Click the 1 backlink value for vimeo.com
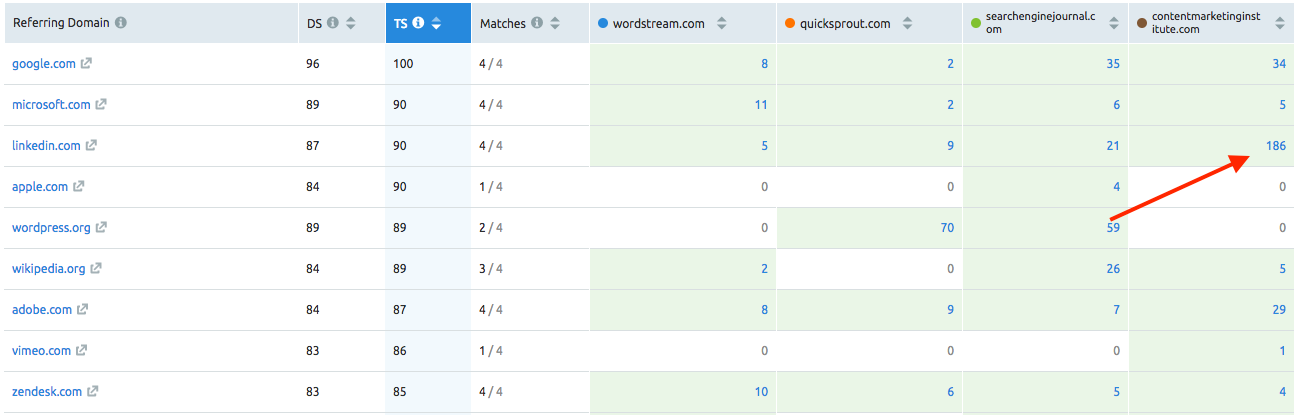 [1283, 351]
